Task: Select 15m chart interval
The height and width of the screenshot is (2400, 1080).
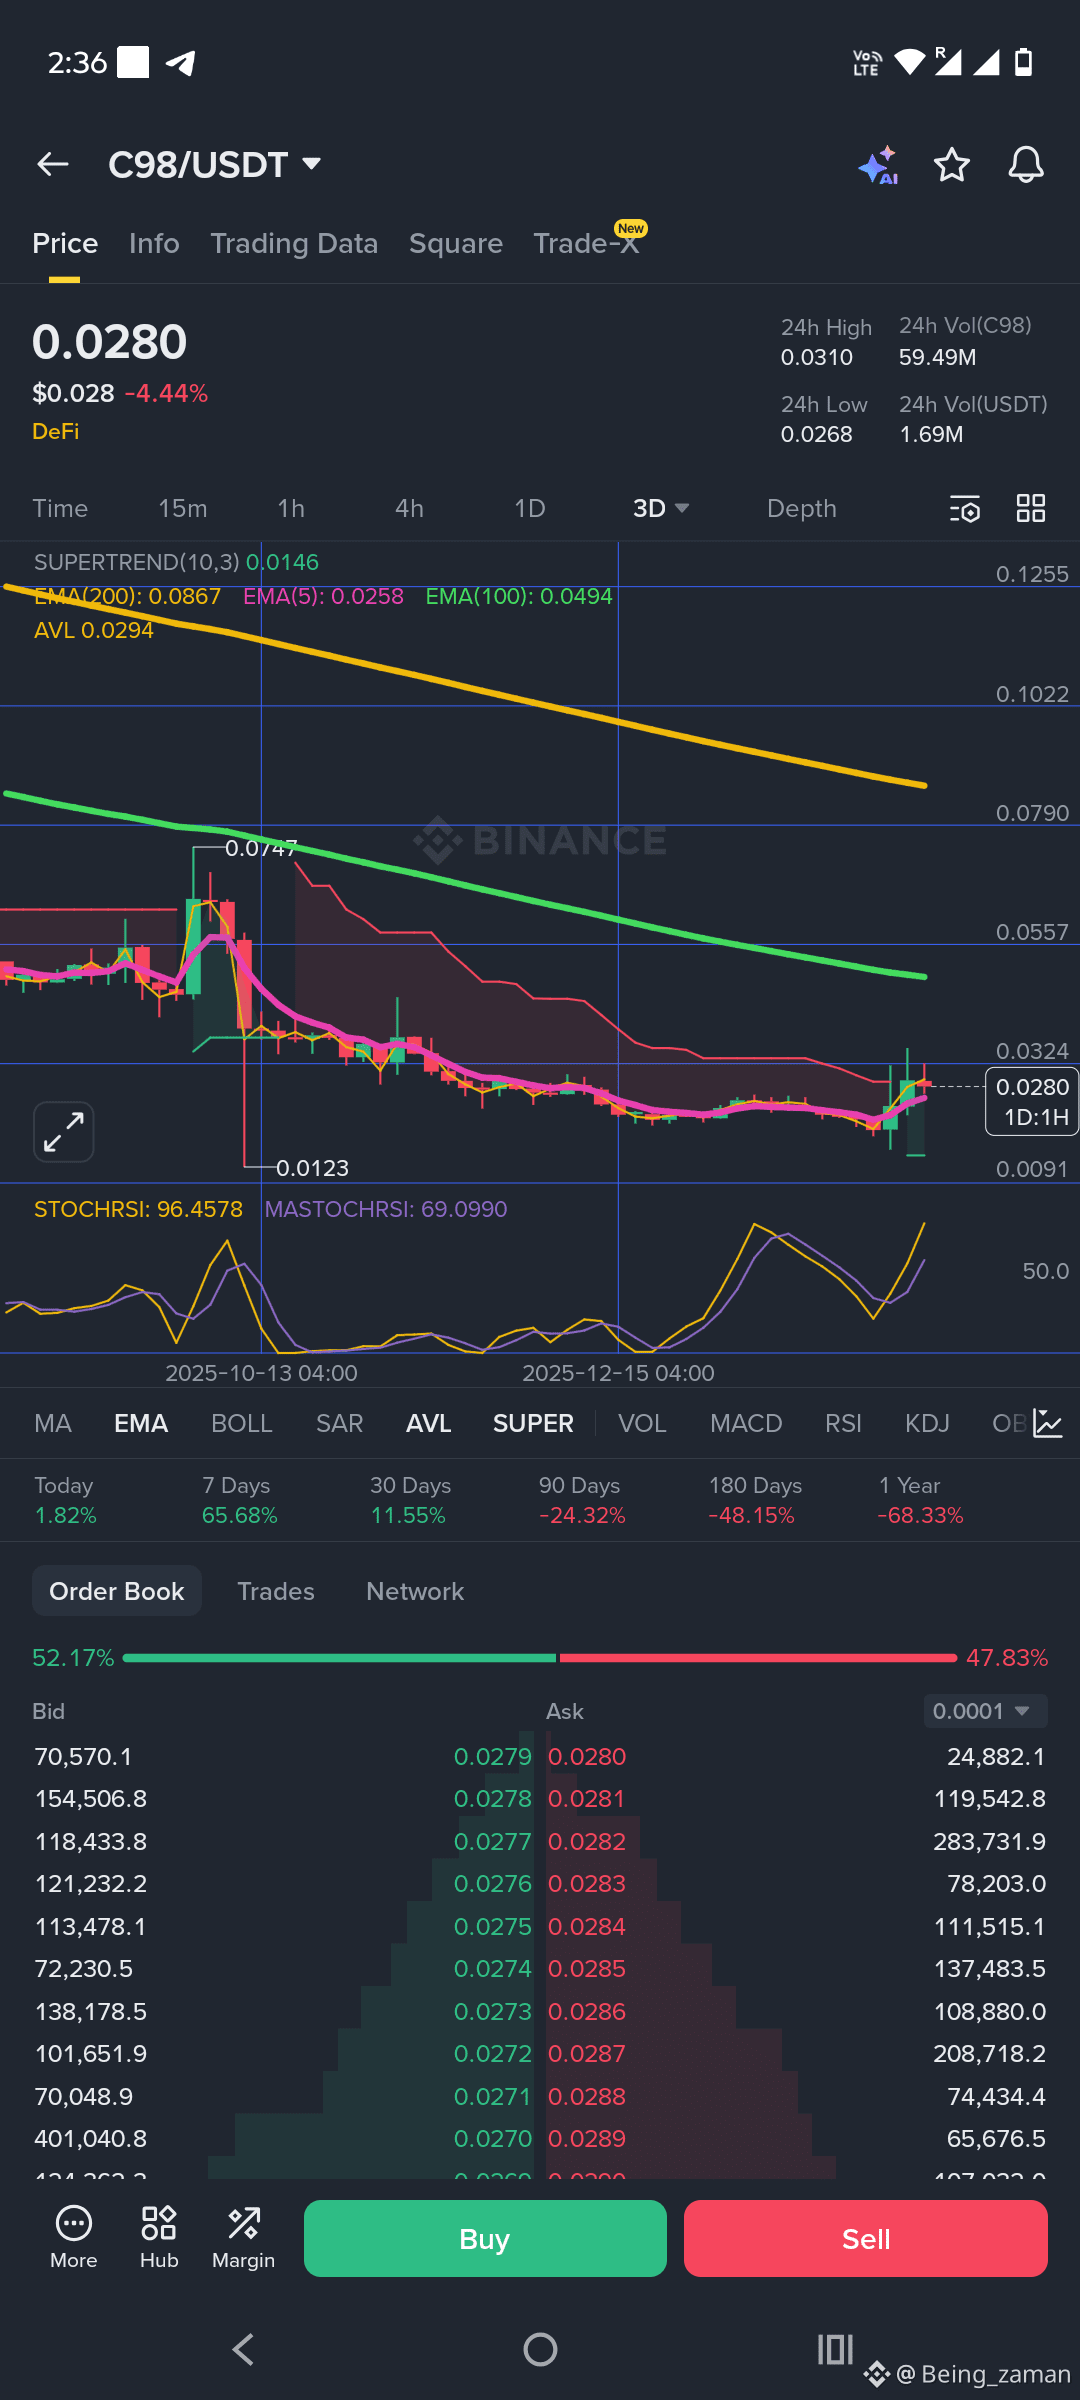Action: click(x=183, y=508)
